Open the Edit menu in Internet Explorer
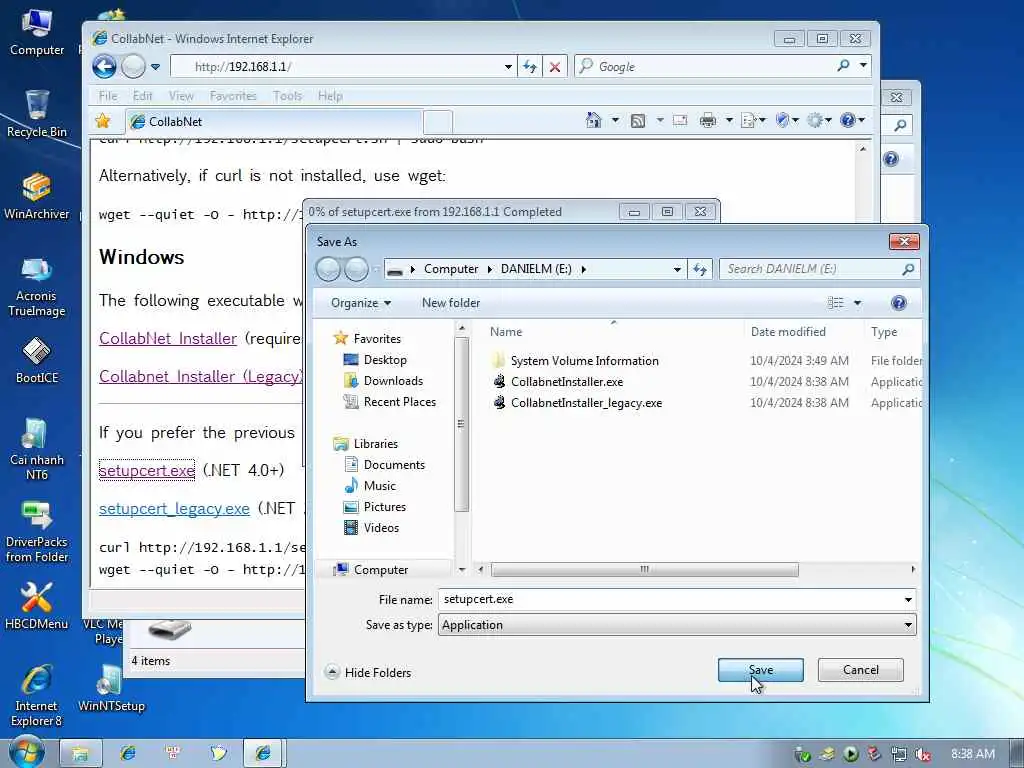Image resolution: width=1024 pixels, height=768 pixels. point(142,96)
